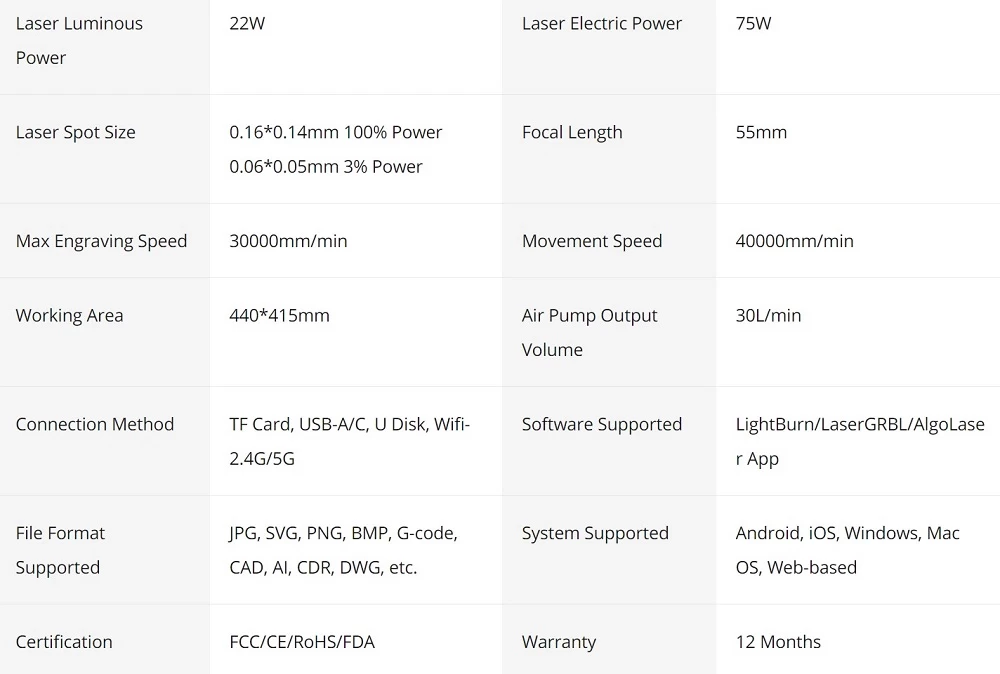Click the Working Area label

click(x=69, y=316)
